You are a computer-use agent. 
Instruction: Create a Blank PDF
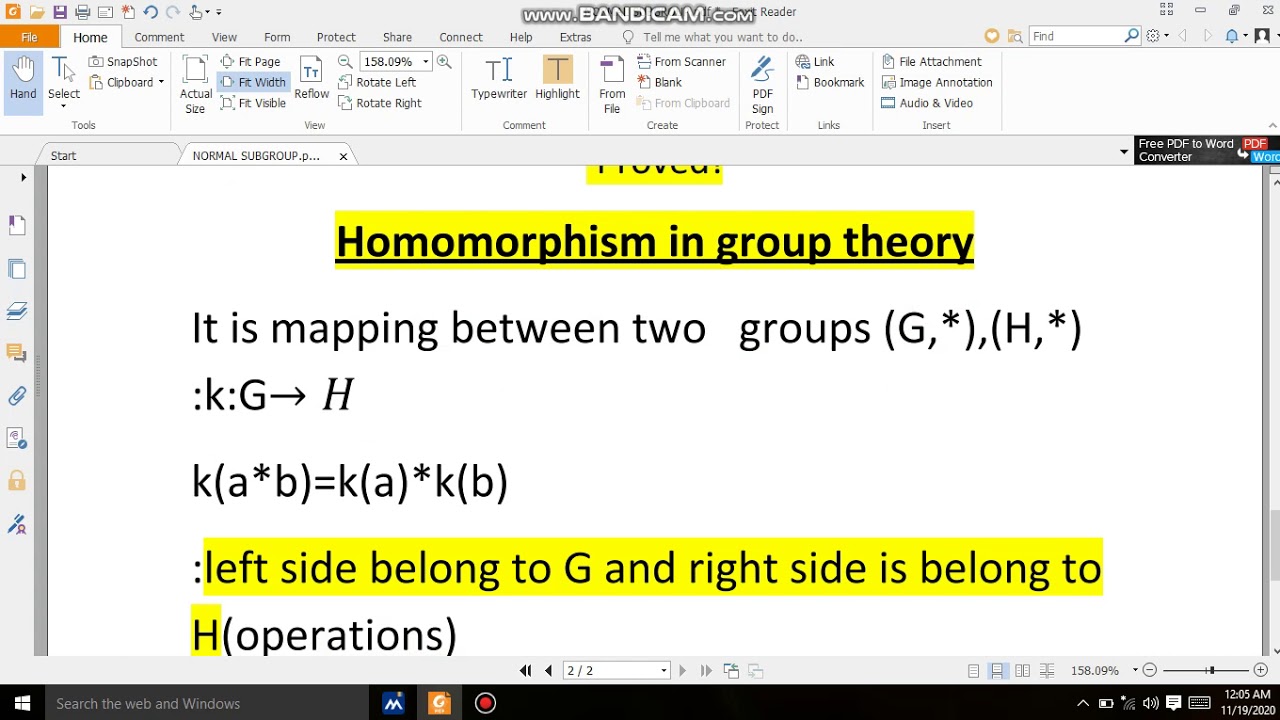[659, 82]
